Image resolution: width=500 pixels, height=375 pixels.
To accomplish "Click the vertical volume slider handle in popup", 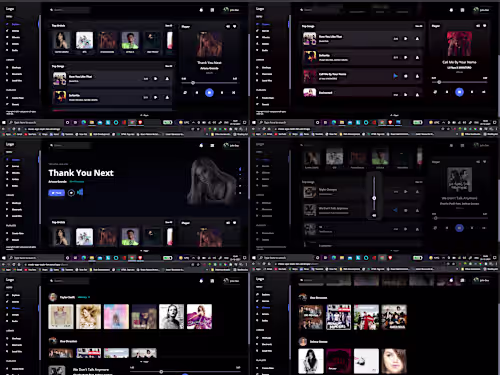I will [x=374, y=198].
